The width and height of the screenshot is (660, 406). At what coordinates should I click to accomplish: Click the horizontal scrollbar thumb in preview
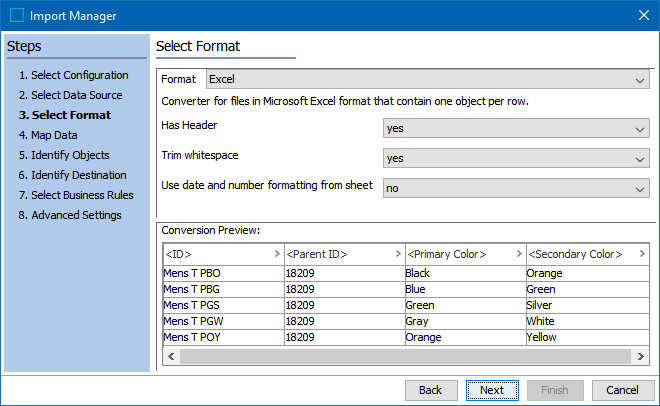406,357
